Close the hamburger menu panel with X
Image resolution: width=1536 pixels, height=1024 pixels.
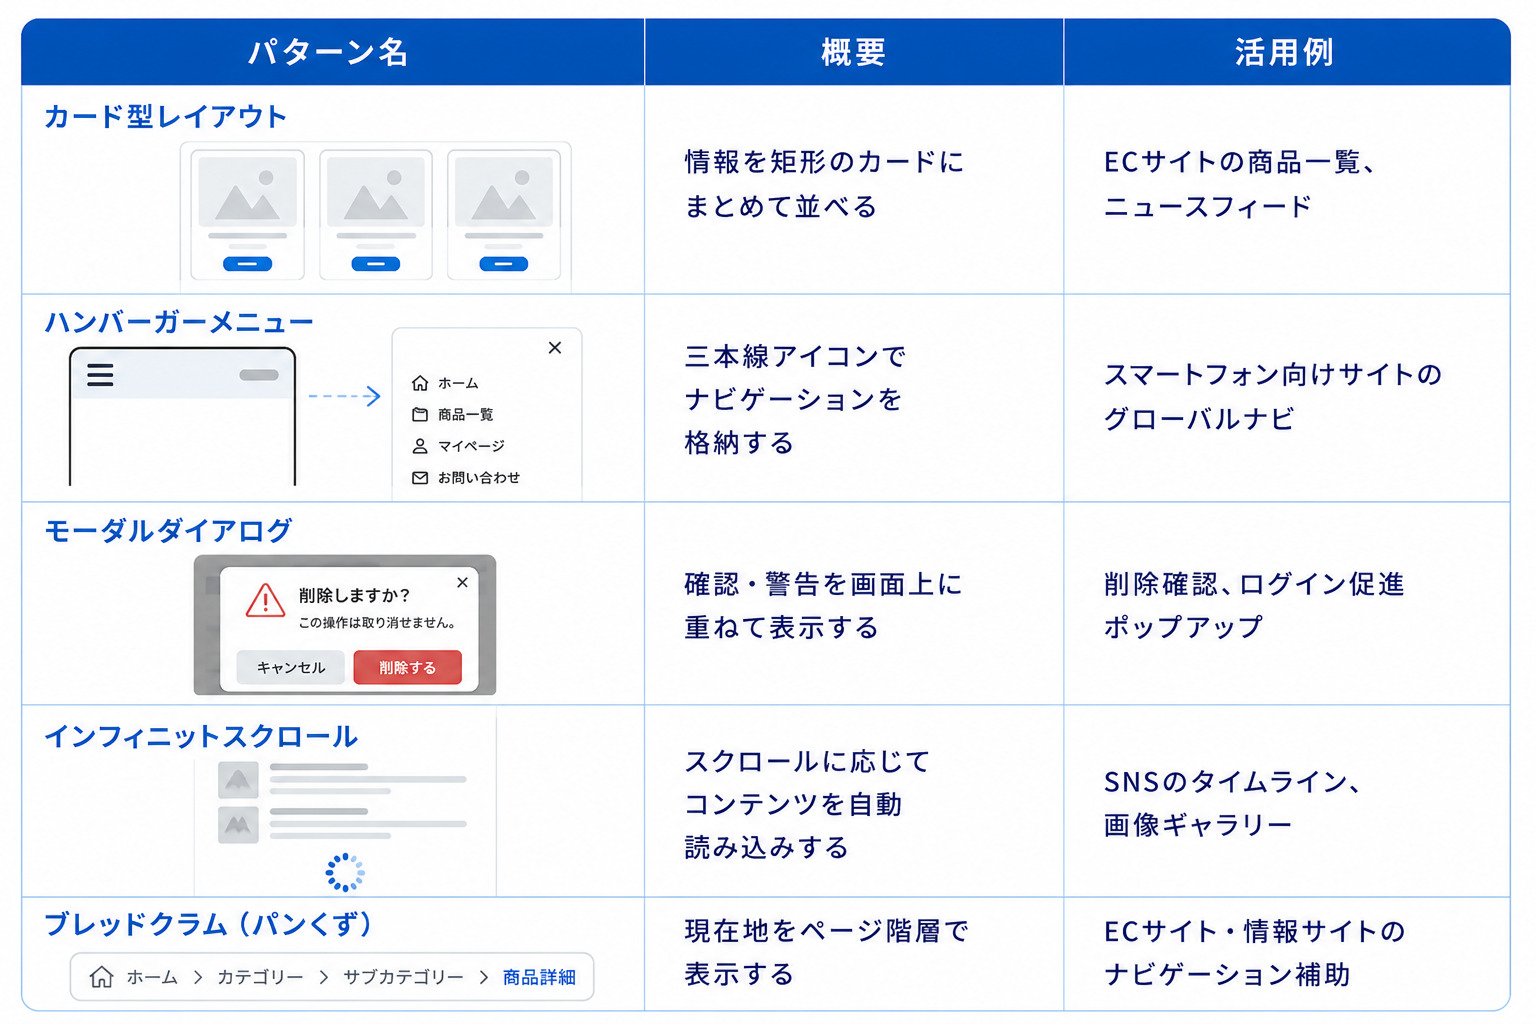(555, 348)
